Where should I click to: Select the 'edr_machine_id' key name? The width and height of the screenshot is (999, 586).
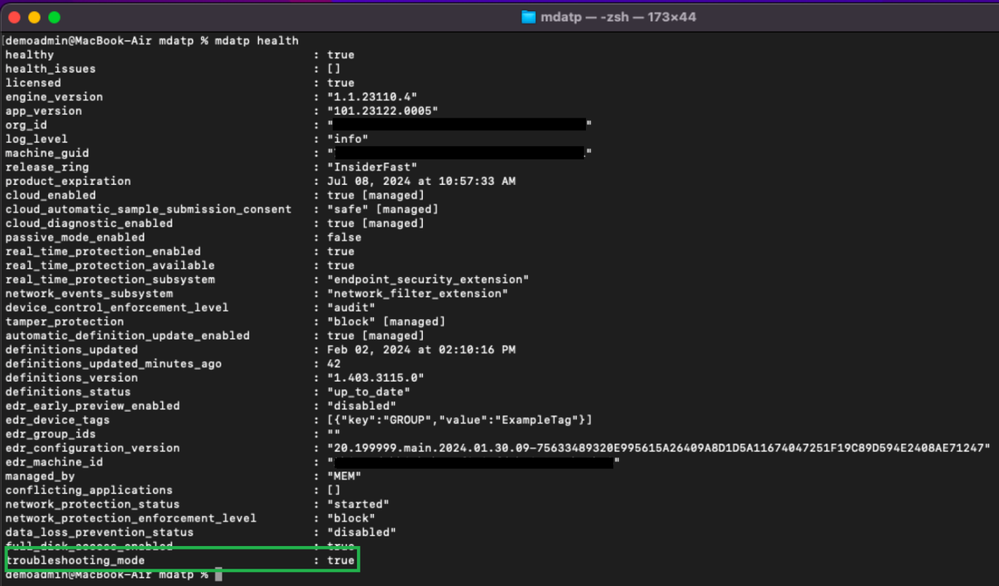pos(54,462)
